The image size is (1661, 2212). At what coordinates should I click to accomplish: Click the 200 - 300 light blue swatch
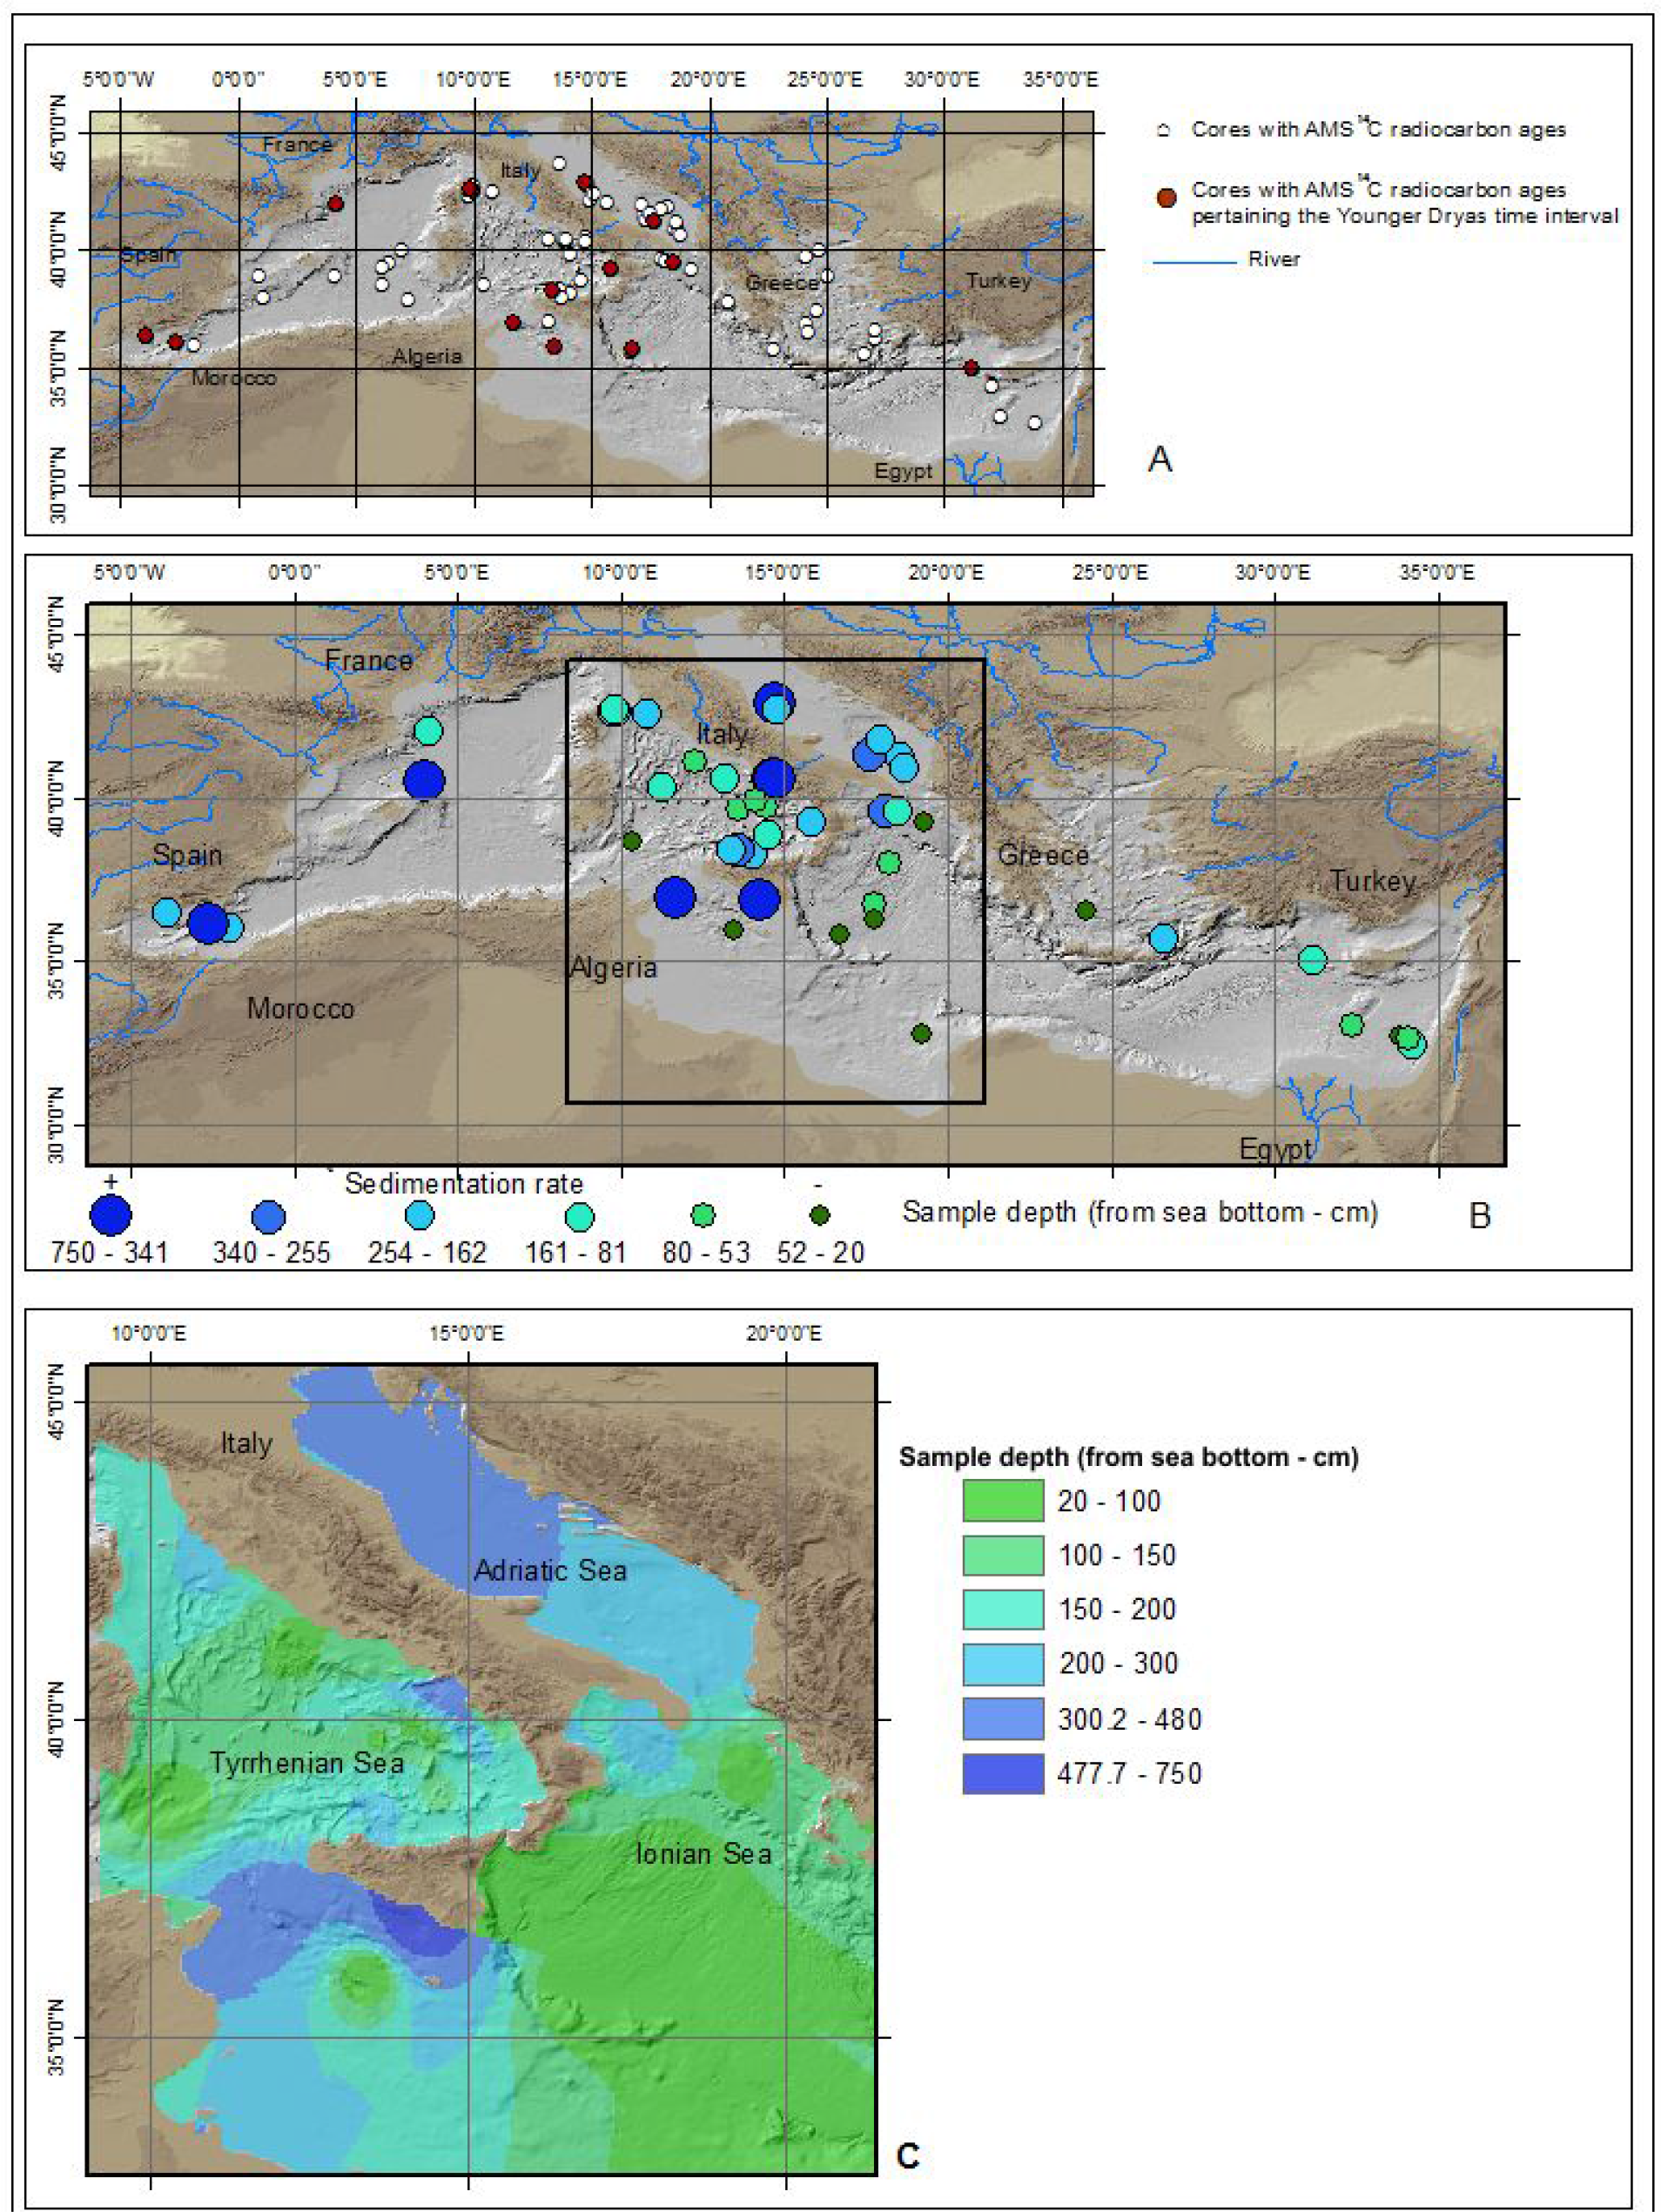pyautogui.click(x=1002, y=1663)
